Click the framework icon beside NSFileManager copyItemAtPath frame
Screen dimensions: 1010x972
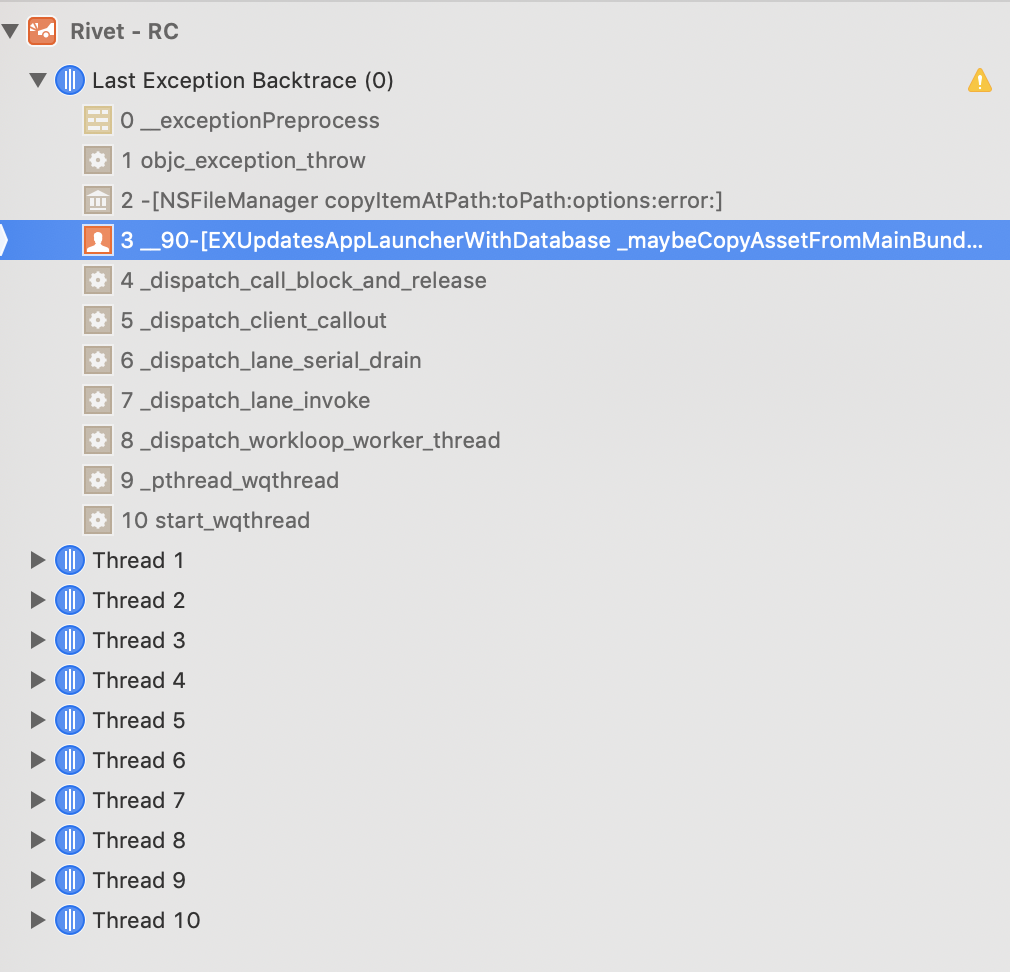tap(97, 200)
